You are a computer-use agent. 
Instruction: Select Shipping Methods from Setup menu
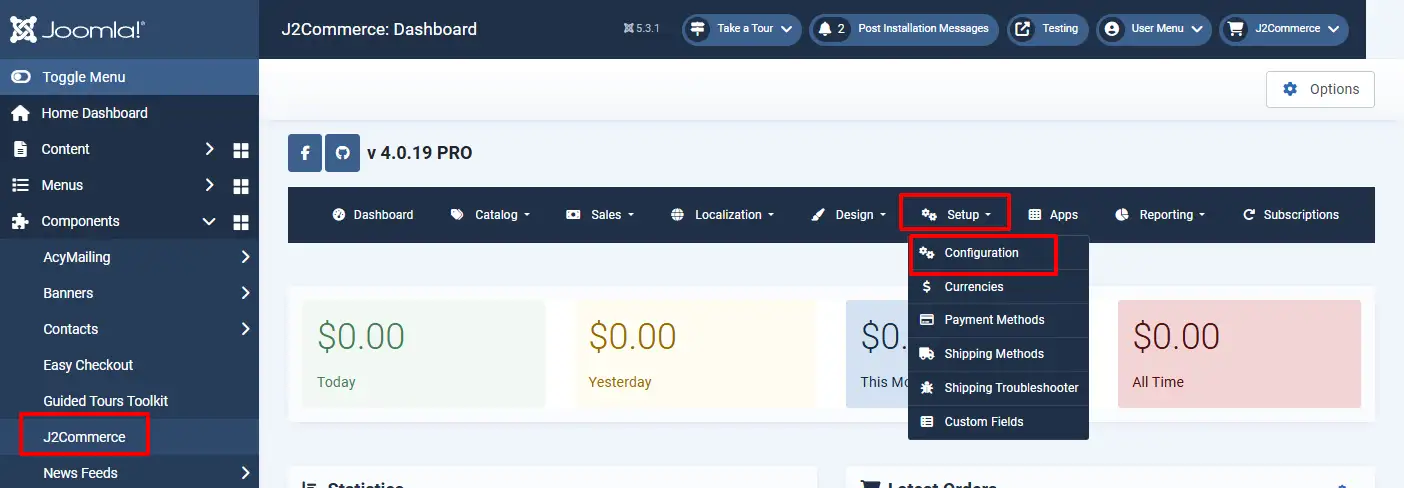point(998,354)
